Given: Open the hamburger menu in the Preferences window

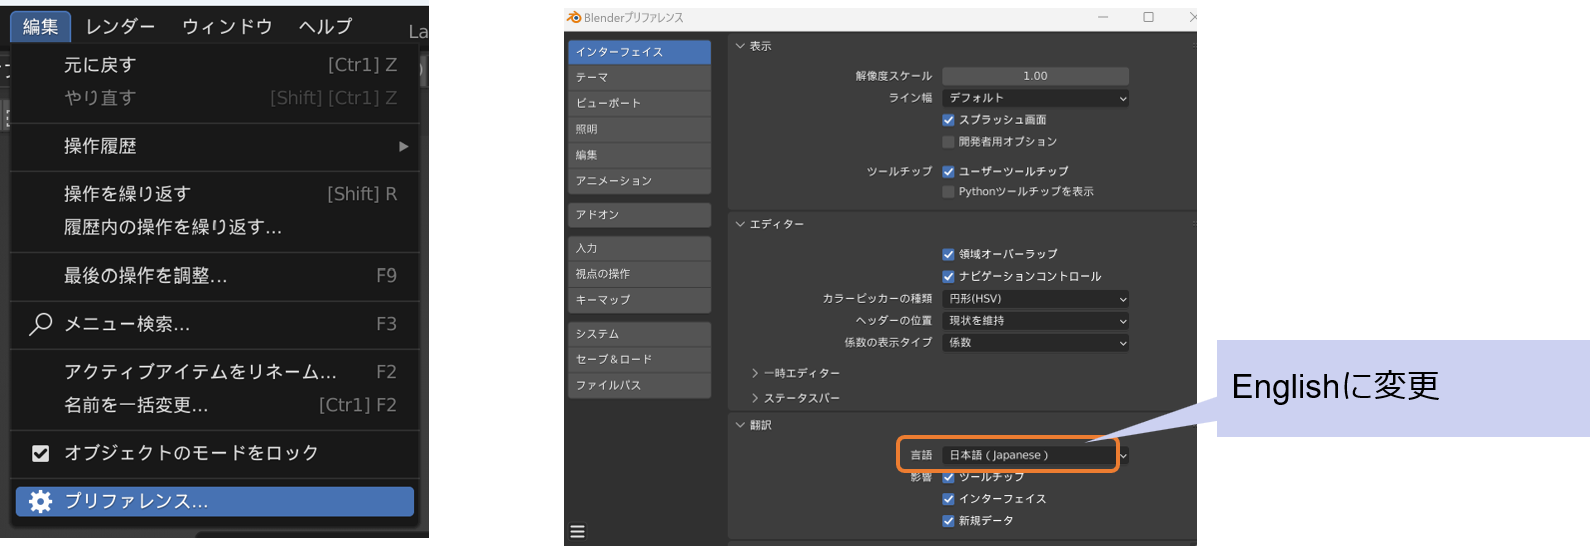Looking at the screenshot, I should [x=577, y=531].
